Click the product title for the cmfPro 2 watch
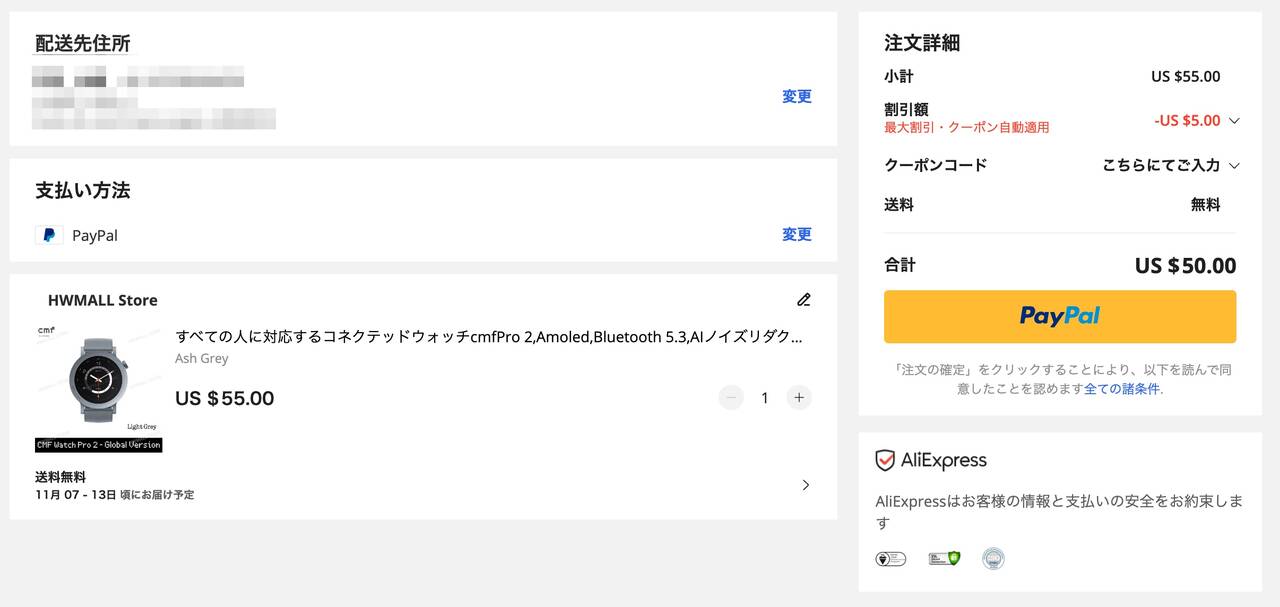Viewport: 1280px width, 607px height. click(488, 337)
